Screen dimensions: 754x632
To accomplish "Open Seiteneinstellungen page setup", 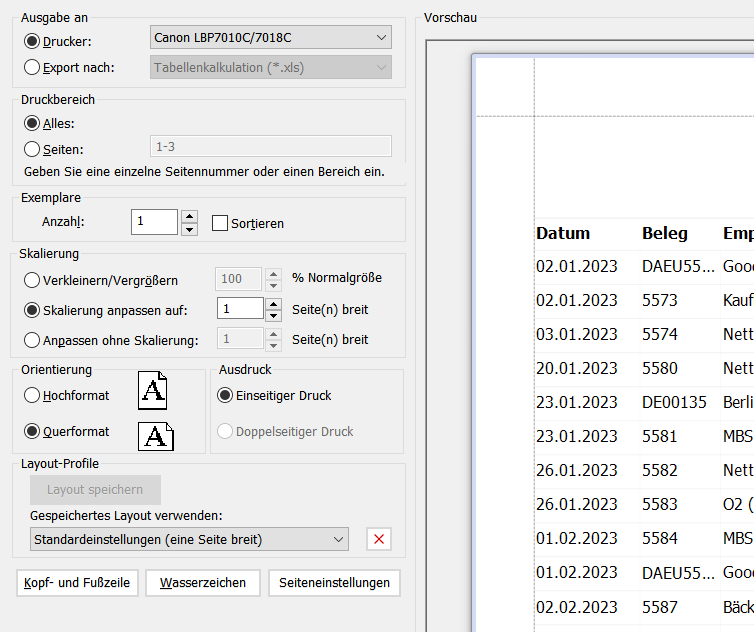I will [x=334, y=583].
